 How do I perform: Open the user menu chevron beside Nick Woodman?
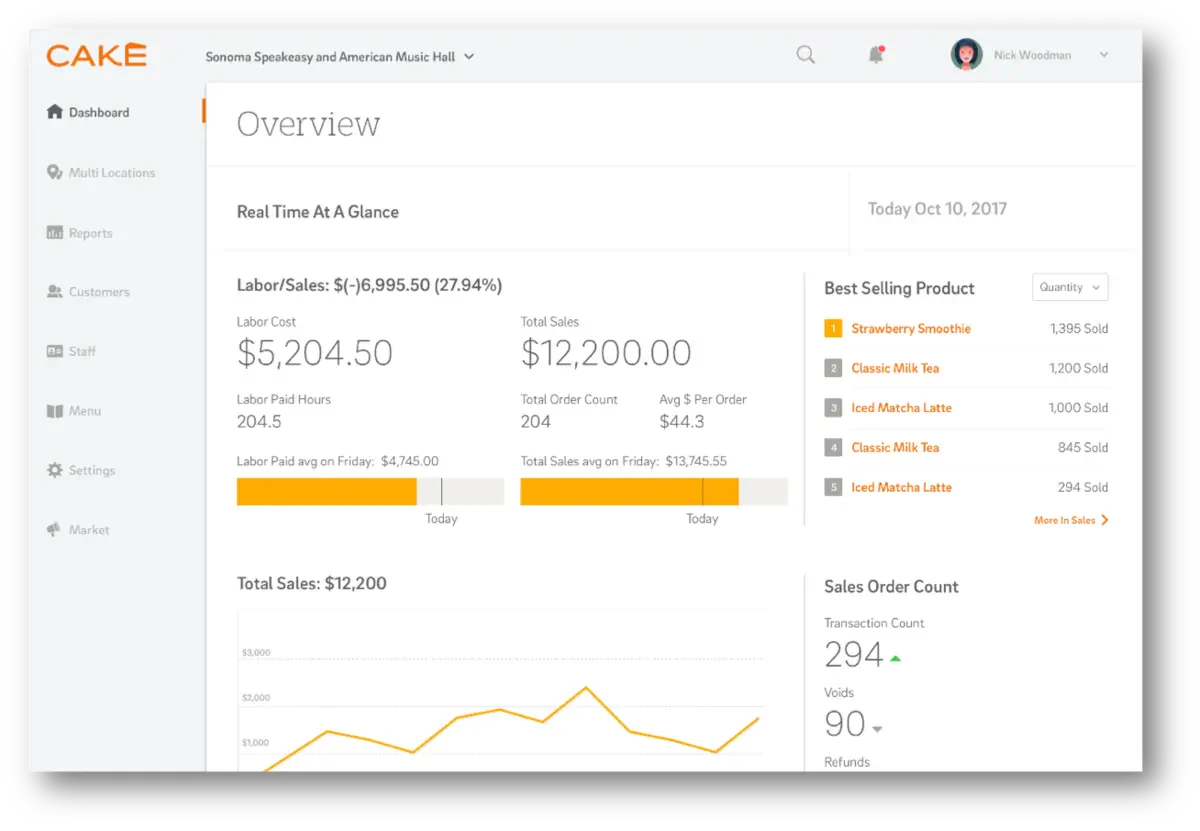coord(1104,55)
